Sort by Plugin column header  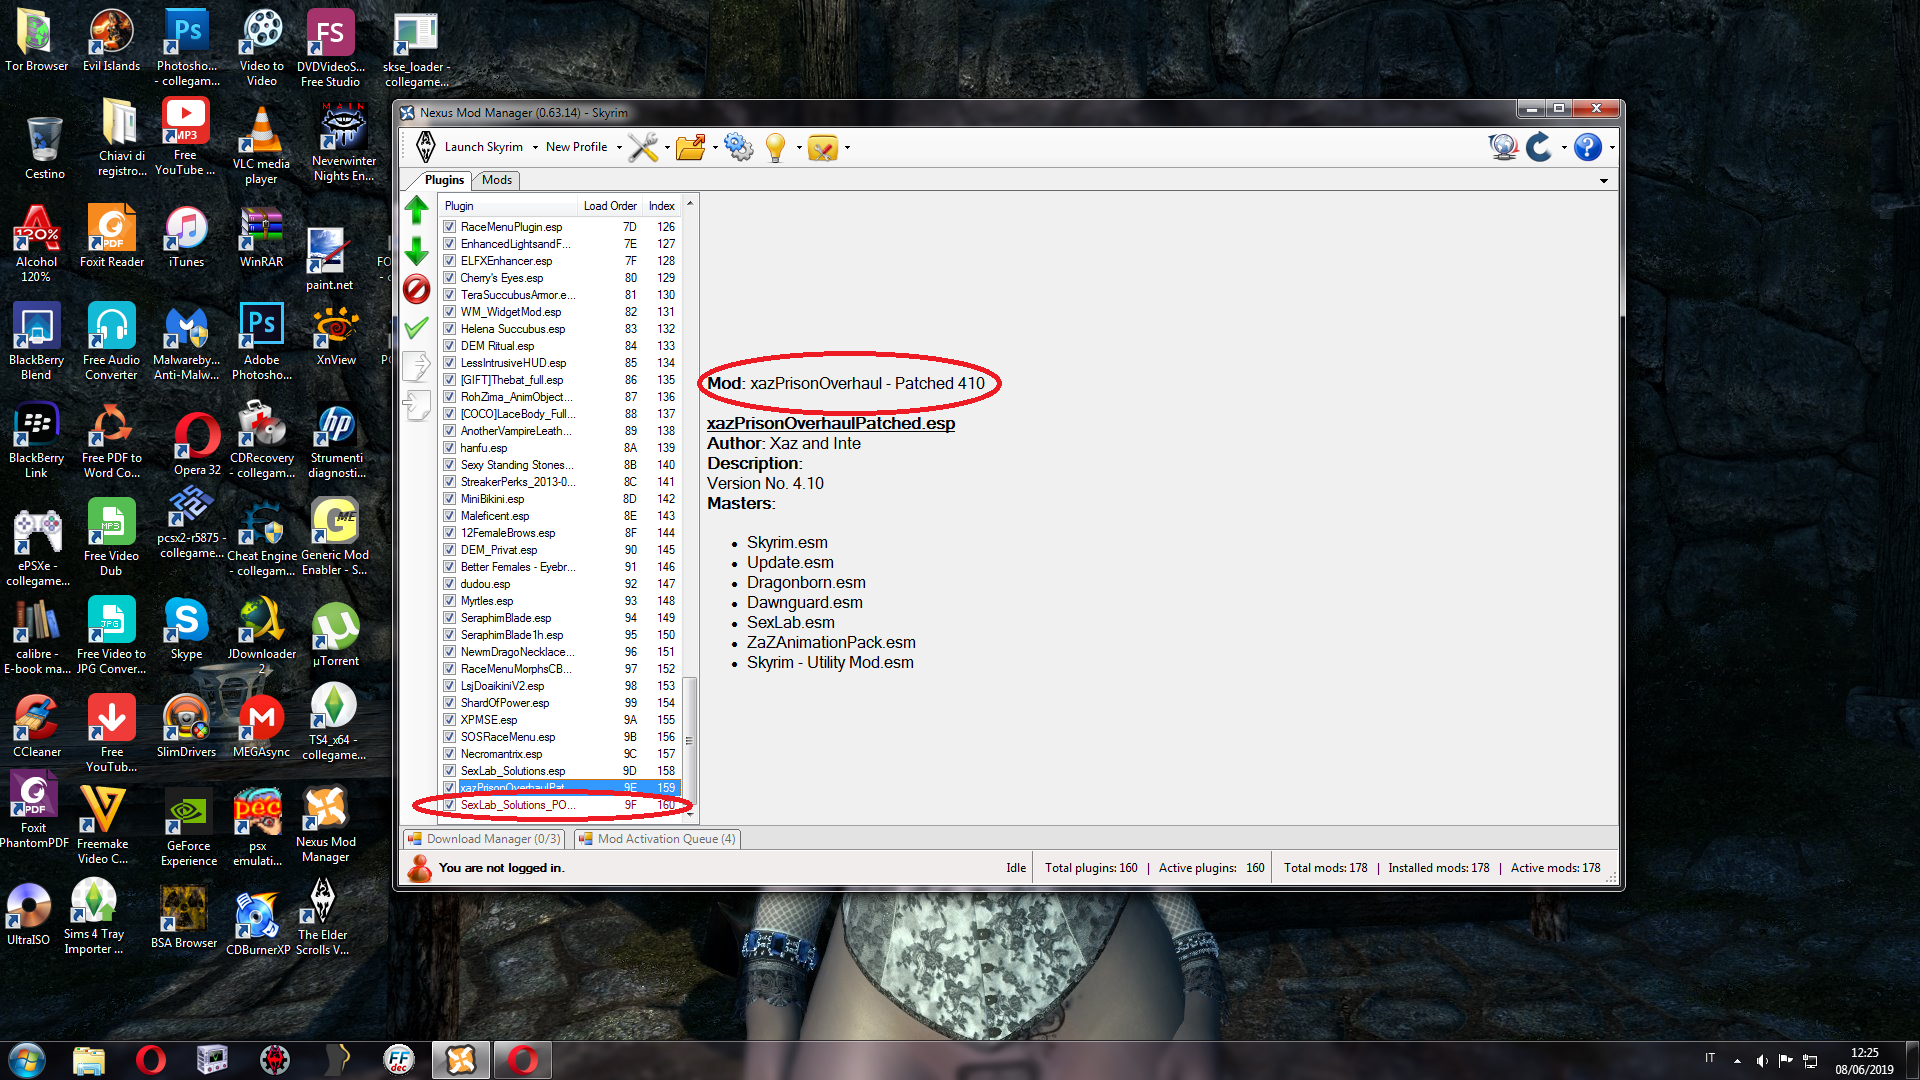509,206
